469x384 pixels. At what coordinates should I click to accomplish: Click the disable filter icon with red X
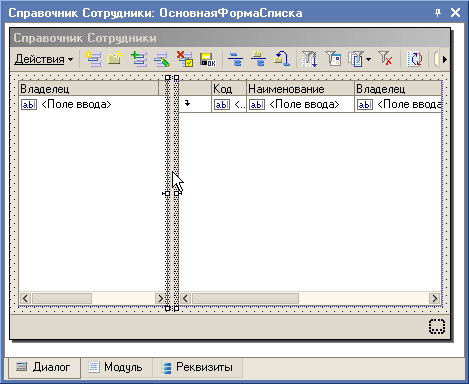[385, 59]
